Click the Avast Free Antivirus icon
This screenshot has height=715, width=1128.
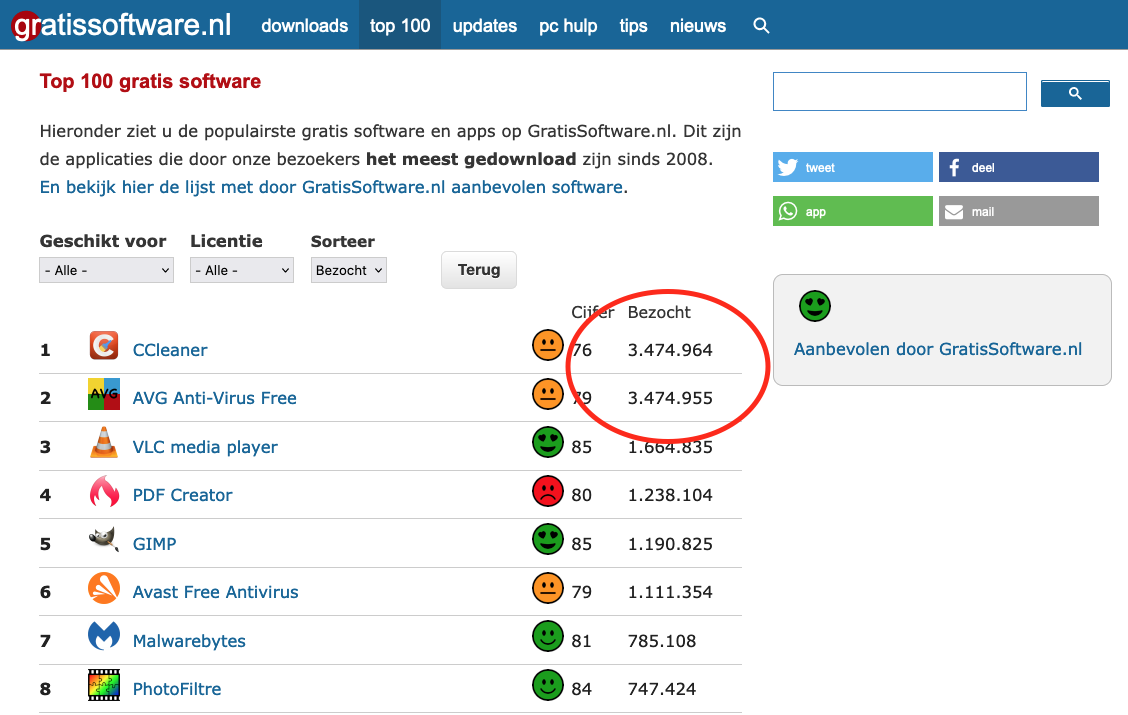[104, 589]
